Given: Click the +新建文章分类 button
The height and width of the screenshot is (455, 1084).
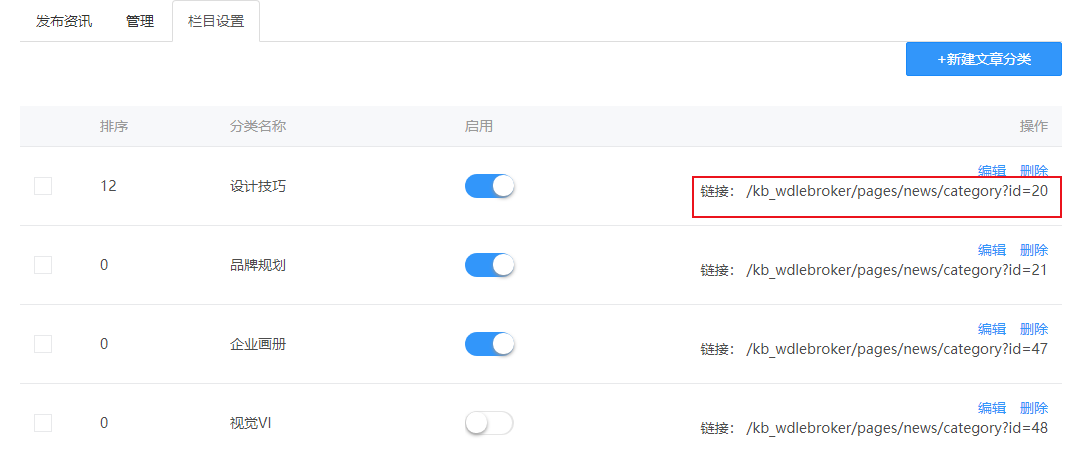Looking at the screenshot, I should (x=984, y=59).
